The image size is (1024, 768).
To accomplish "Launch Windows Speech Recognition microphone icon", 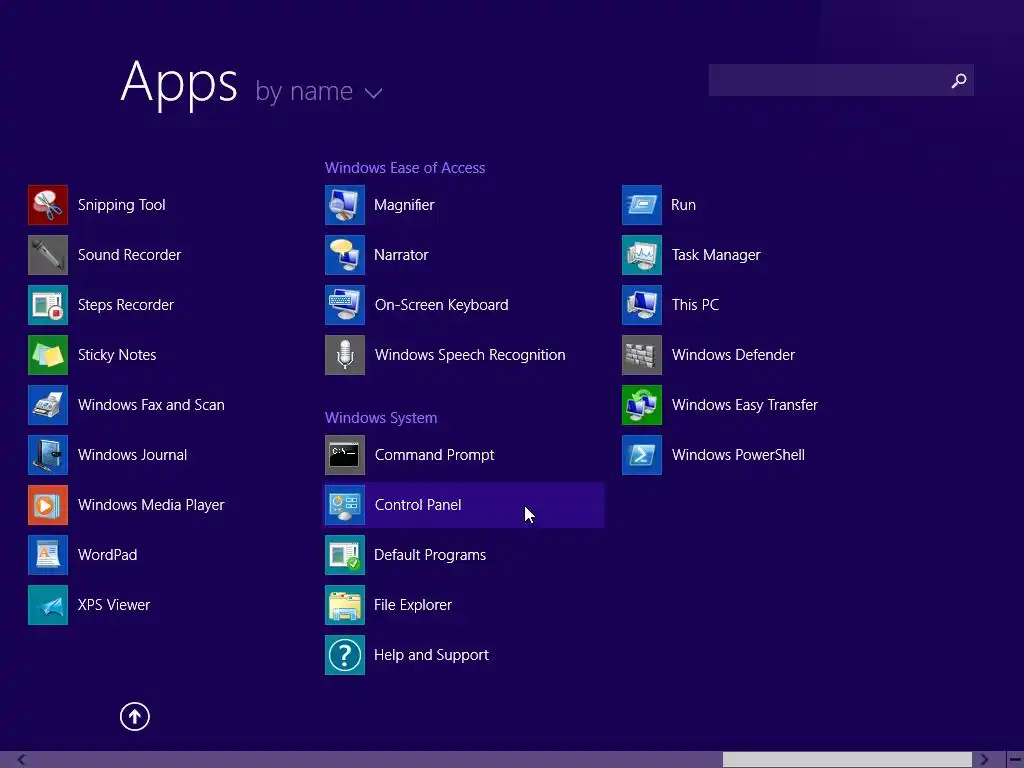I will [345, 355].
